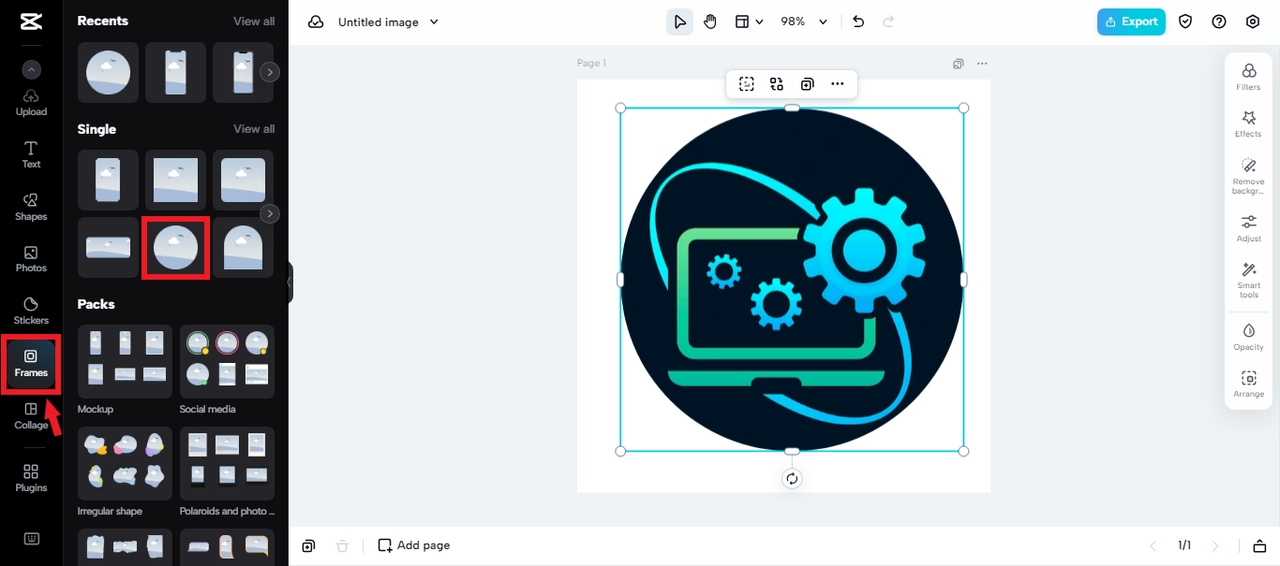Click the Export button
Image resolution: width=1280 pixels, height=566 pixels.
click(x=1131, y=22)
